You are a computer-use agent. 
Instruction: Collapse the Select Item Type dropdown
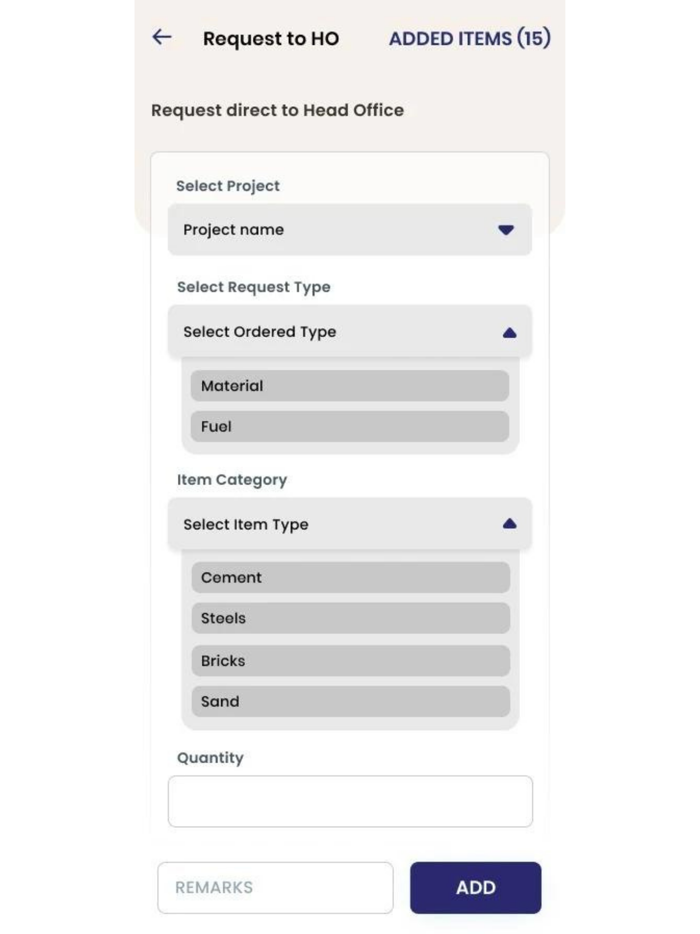coord(349,524)
